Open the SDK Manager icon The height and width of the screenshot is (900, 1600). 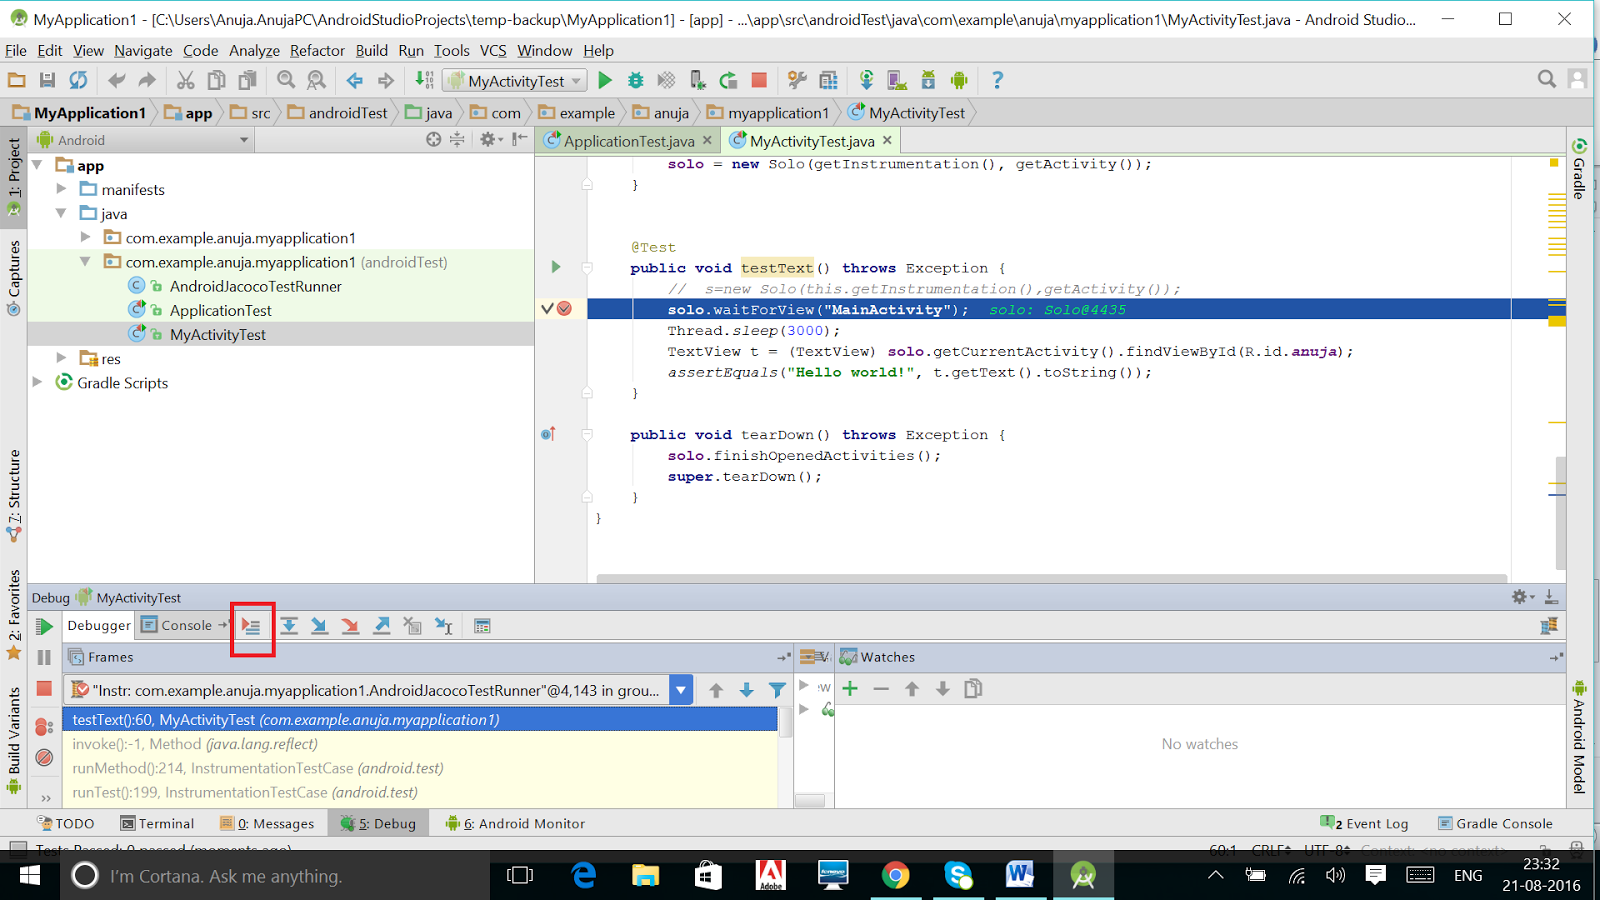pyautogui.click(x=928, y=80)
